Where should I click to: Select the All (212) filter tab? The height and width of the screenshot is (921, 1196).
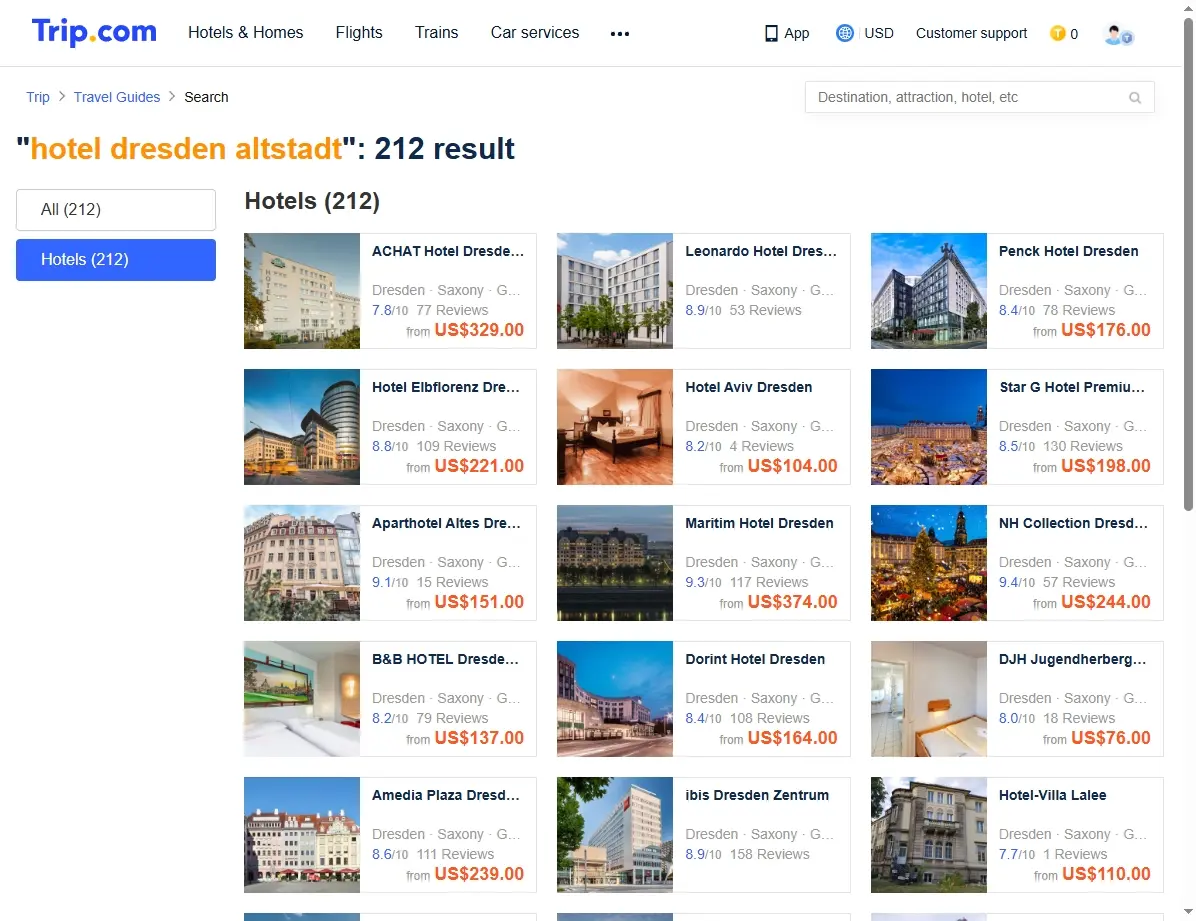(116, 210)
